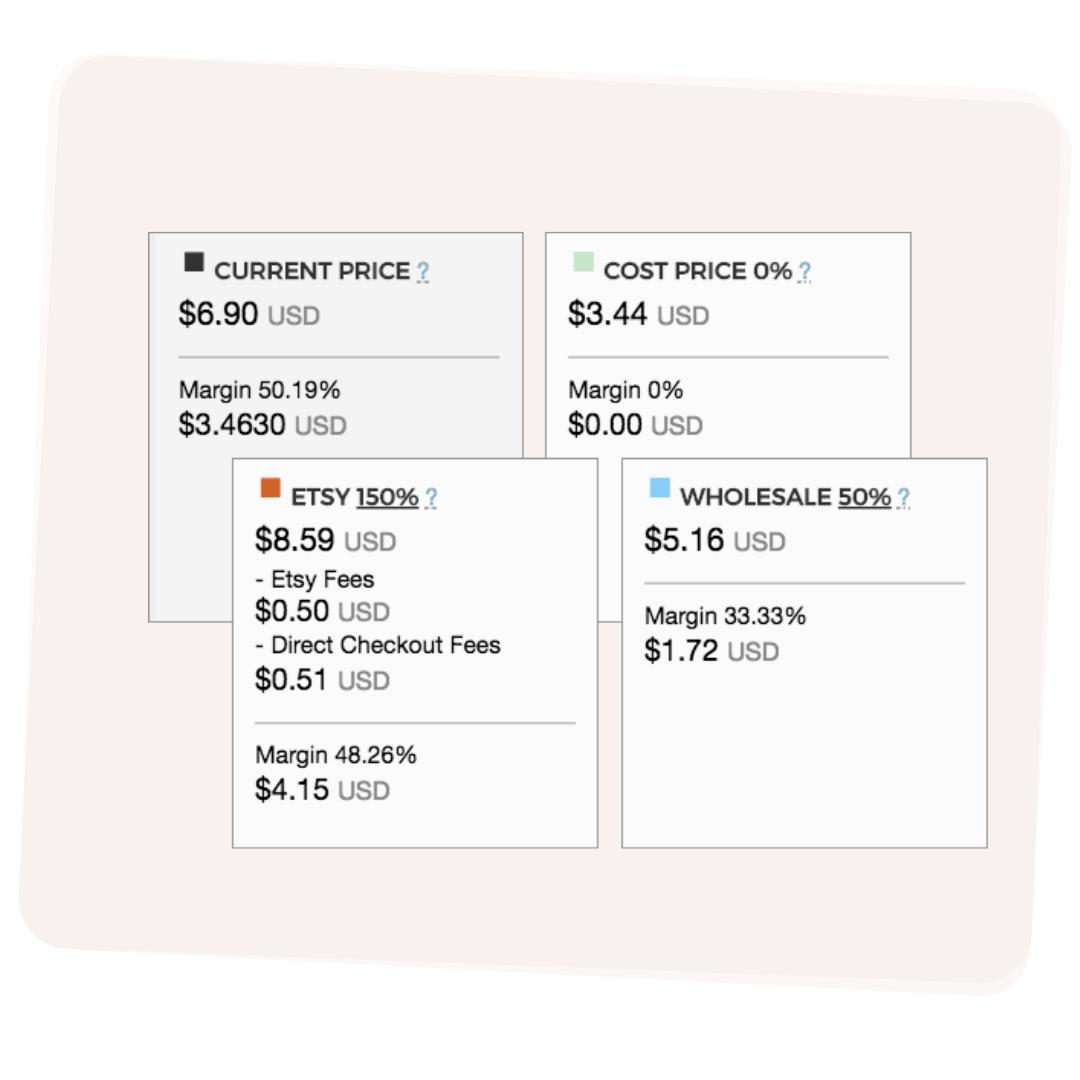Select the CURRENT PRICE card heading

[x=311, y=269]
